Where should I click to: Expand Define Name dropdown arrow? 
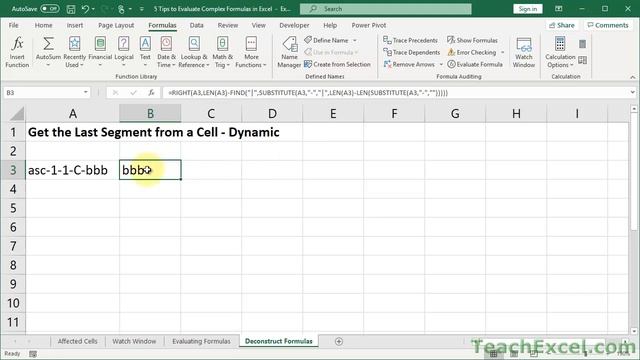[x=355, y=40]
